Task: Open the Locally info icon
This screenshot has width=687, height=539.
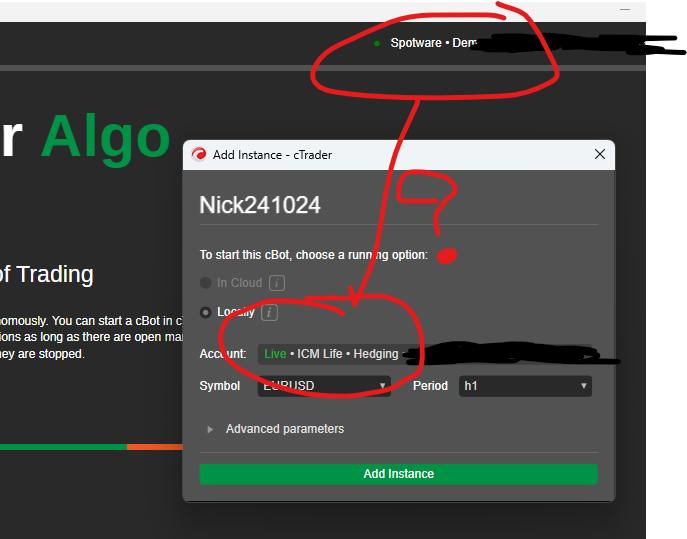Action: click(x=269, y=312)
